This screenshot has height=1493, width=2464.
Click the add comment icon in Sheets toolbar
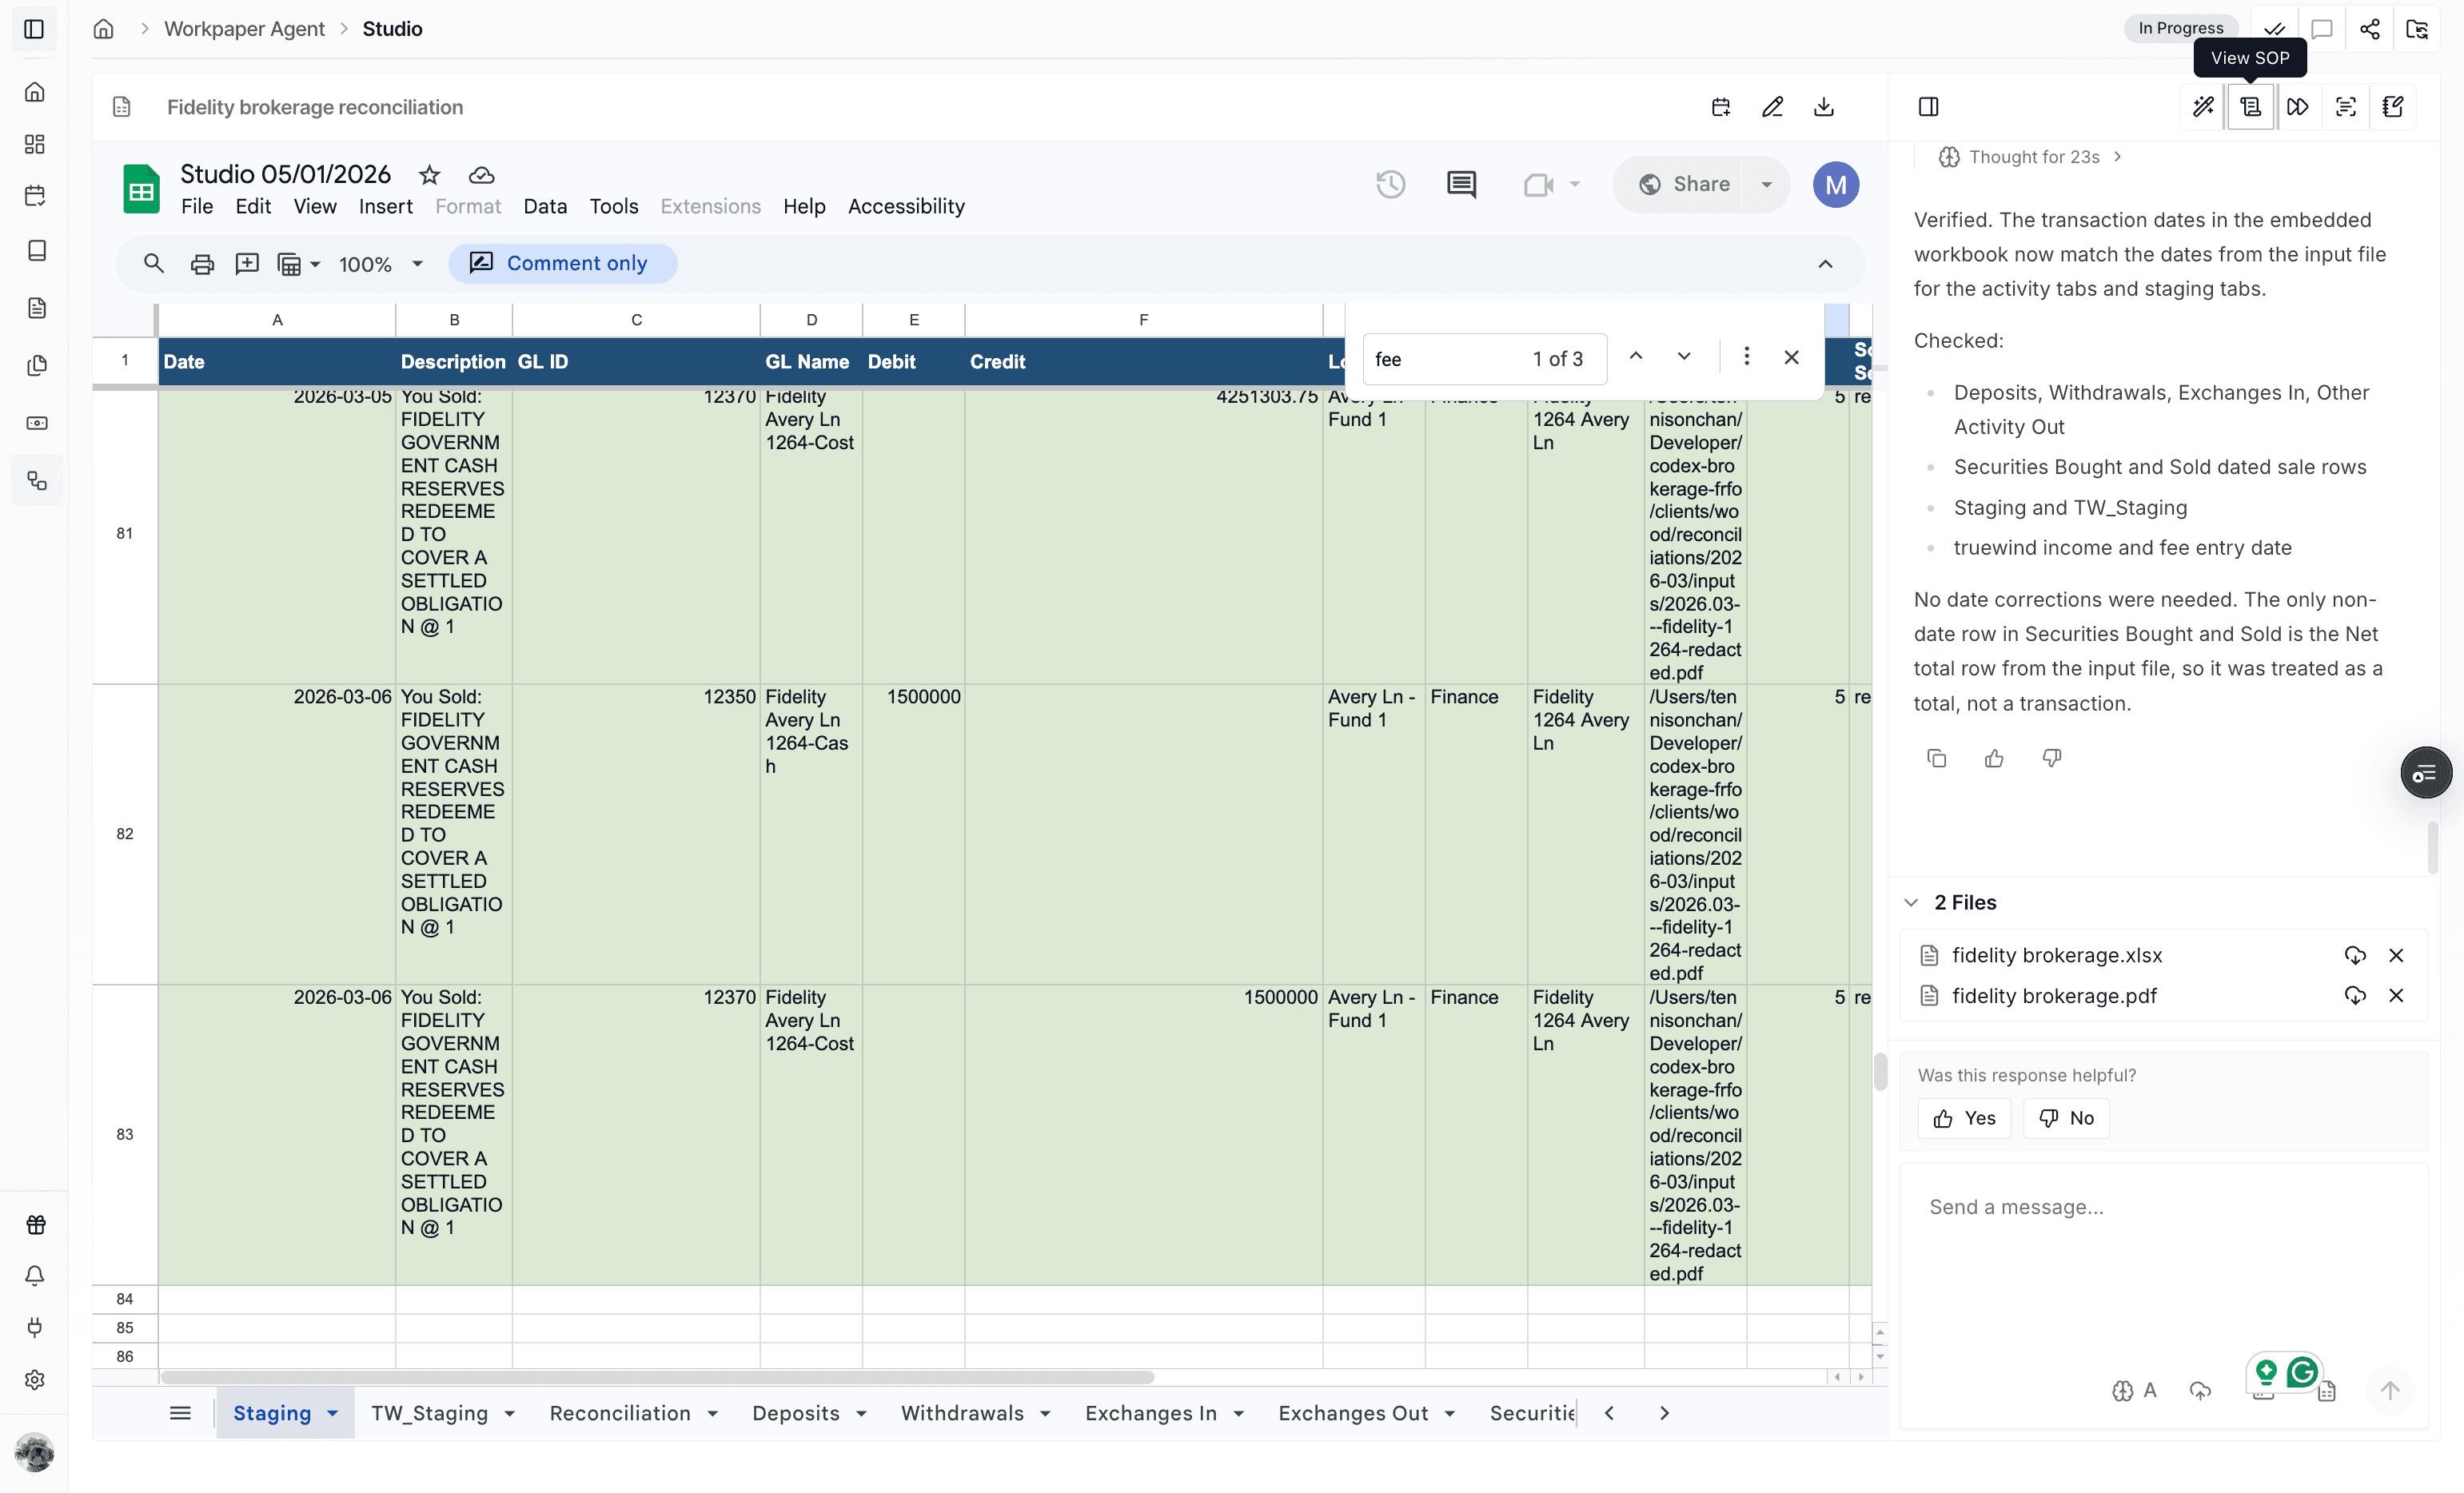(246, 264)
